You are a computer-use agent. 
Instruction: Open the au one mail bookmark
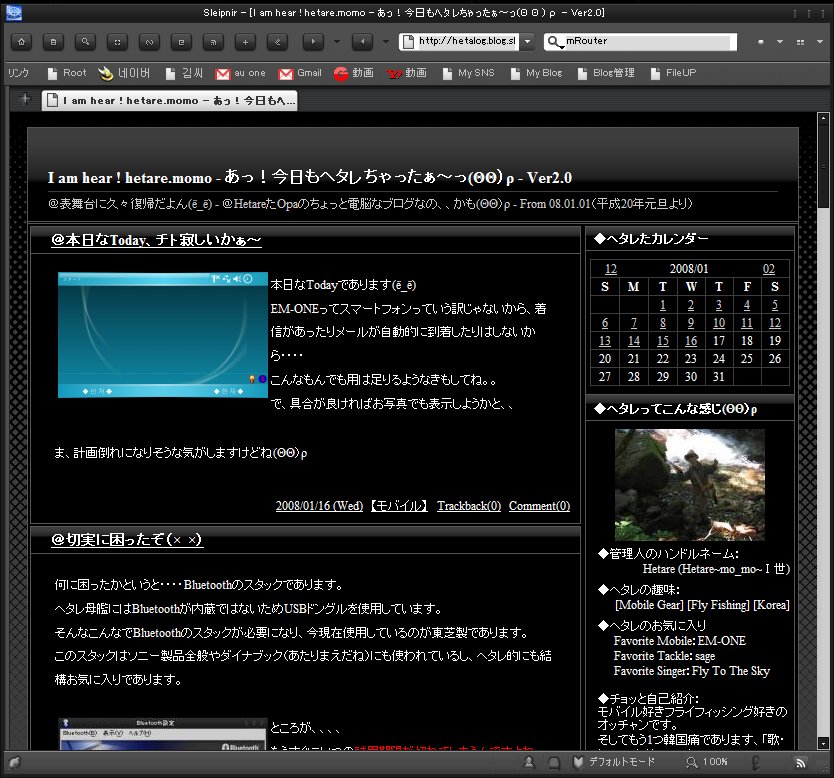click(240, 73)
